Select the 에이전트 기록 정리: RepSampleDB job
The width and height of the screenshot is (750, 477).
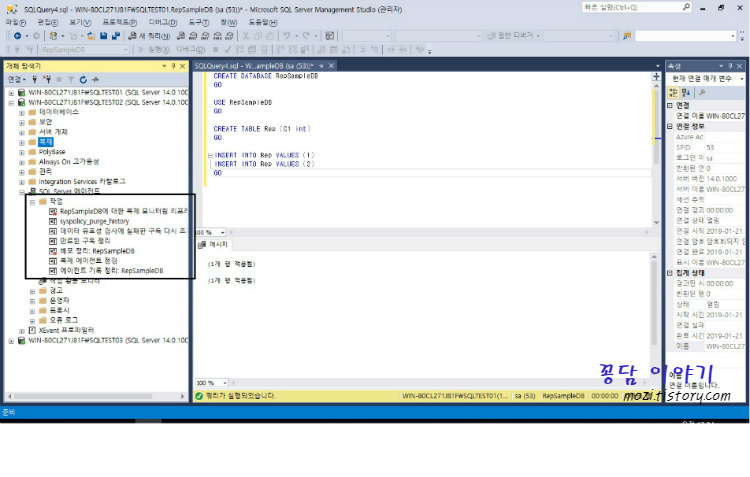pyautogui.click(x=111, y=271)
